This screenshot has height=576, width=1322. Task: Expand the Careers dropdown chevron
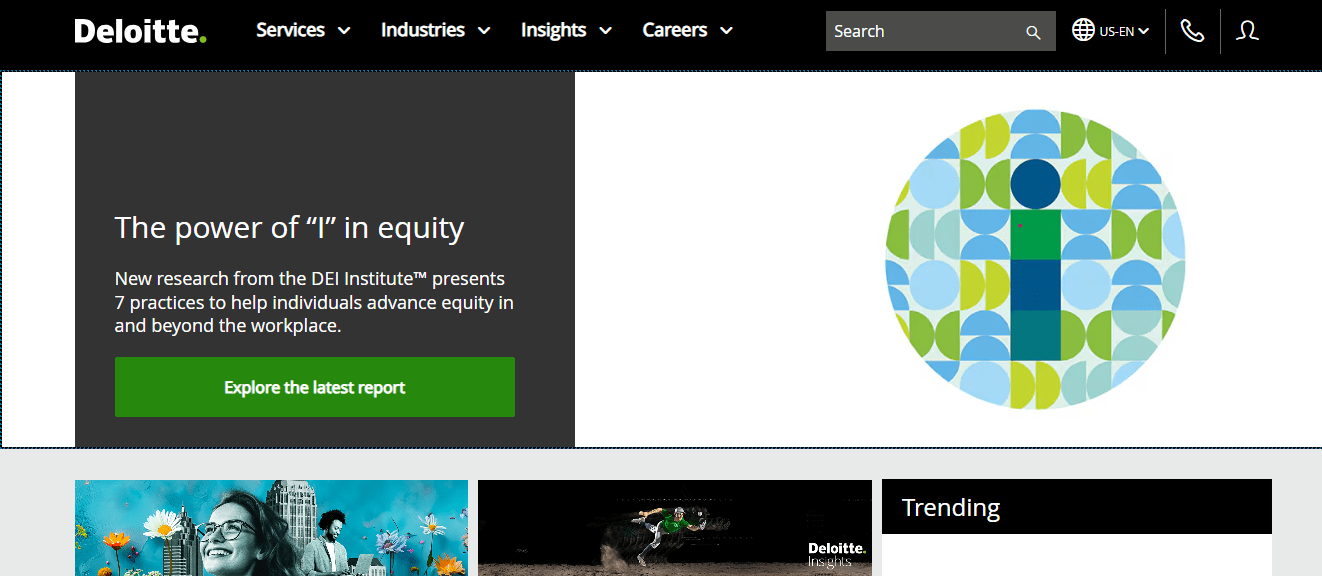coord(727,30)
